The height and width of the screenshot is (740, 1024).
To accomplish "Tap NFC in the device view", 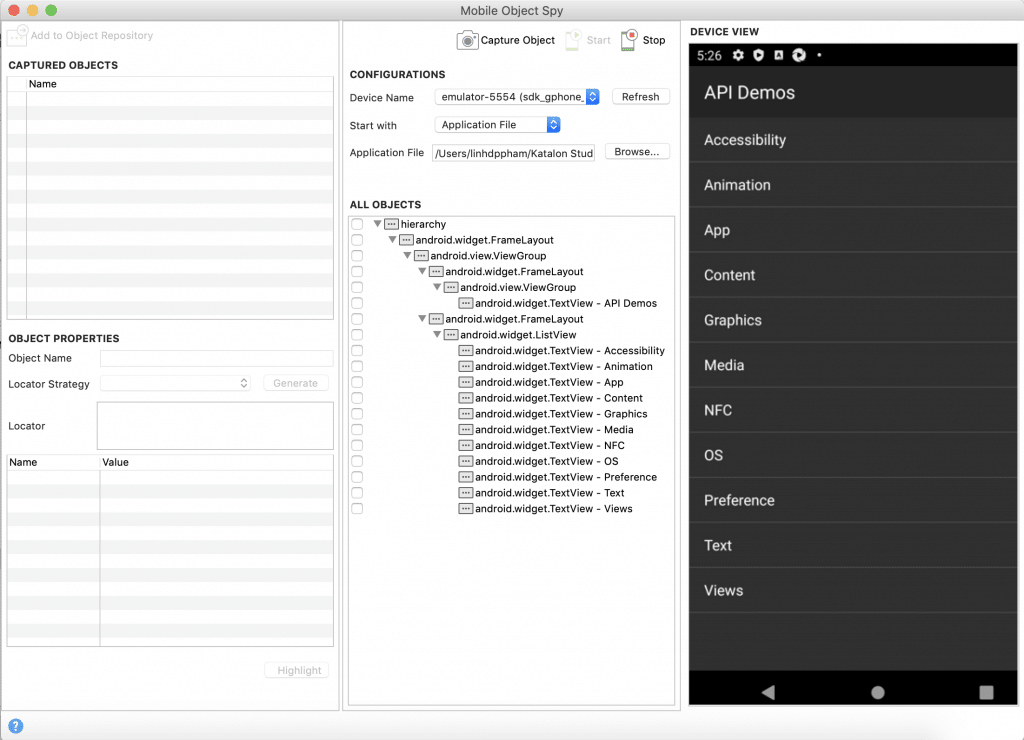I will [x=853, y=410].
